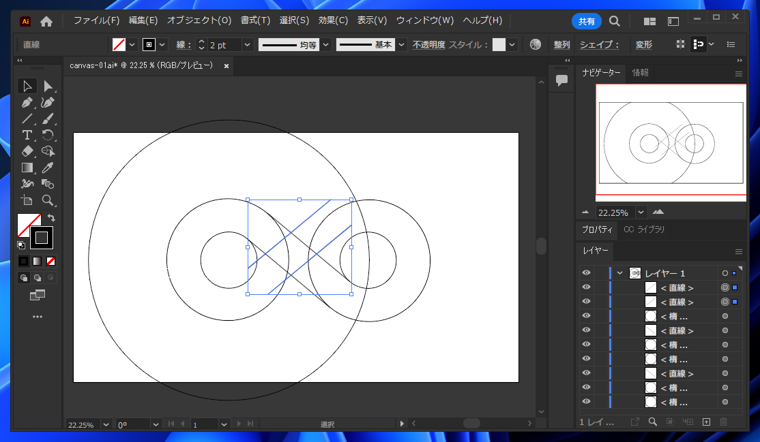Hide the bottom <楕…> sublayer
The height and width of the screenshot is (442, 760).
click(x=586, y=402)
